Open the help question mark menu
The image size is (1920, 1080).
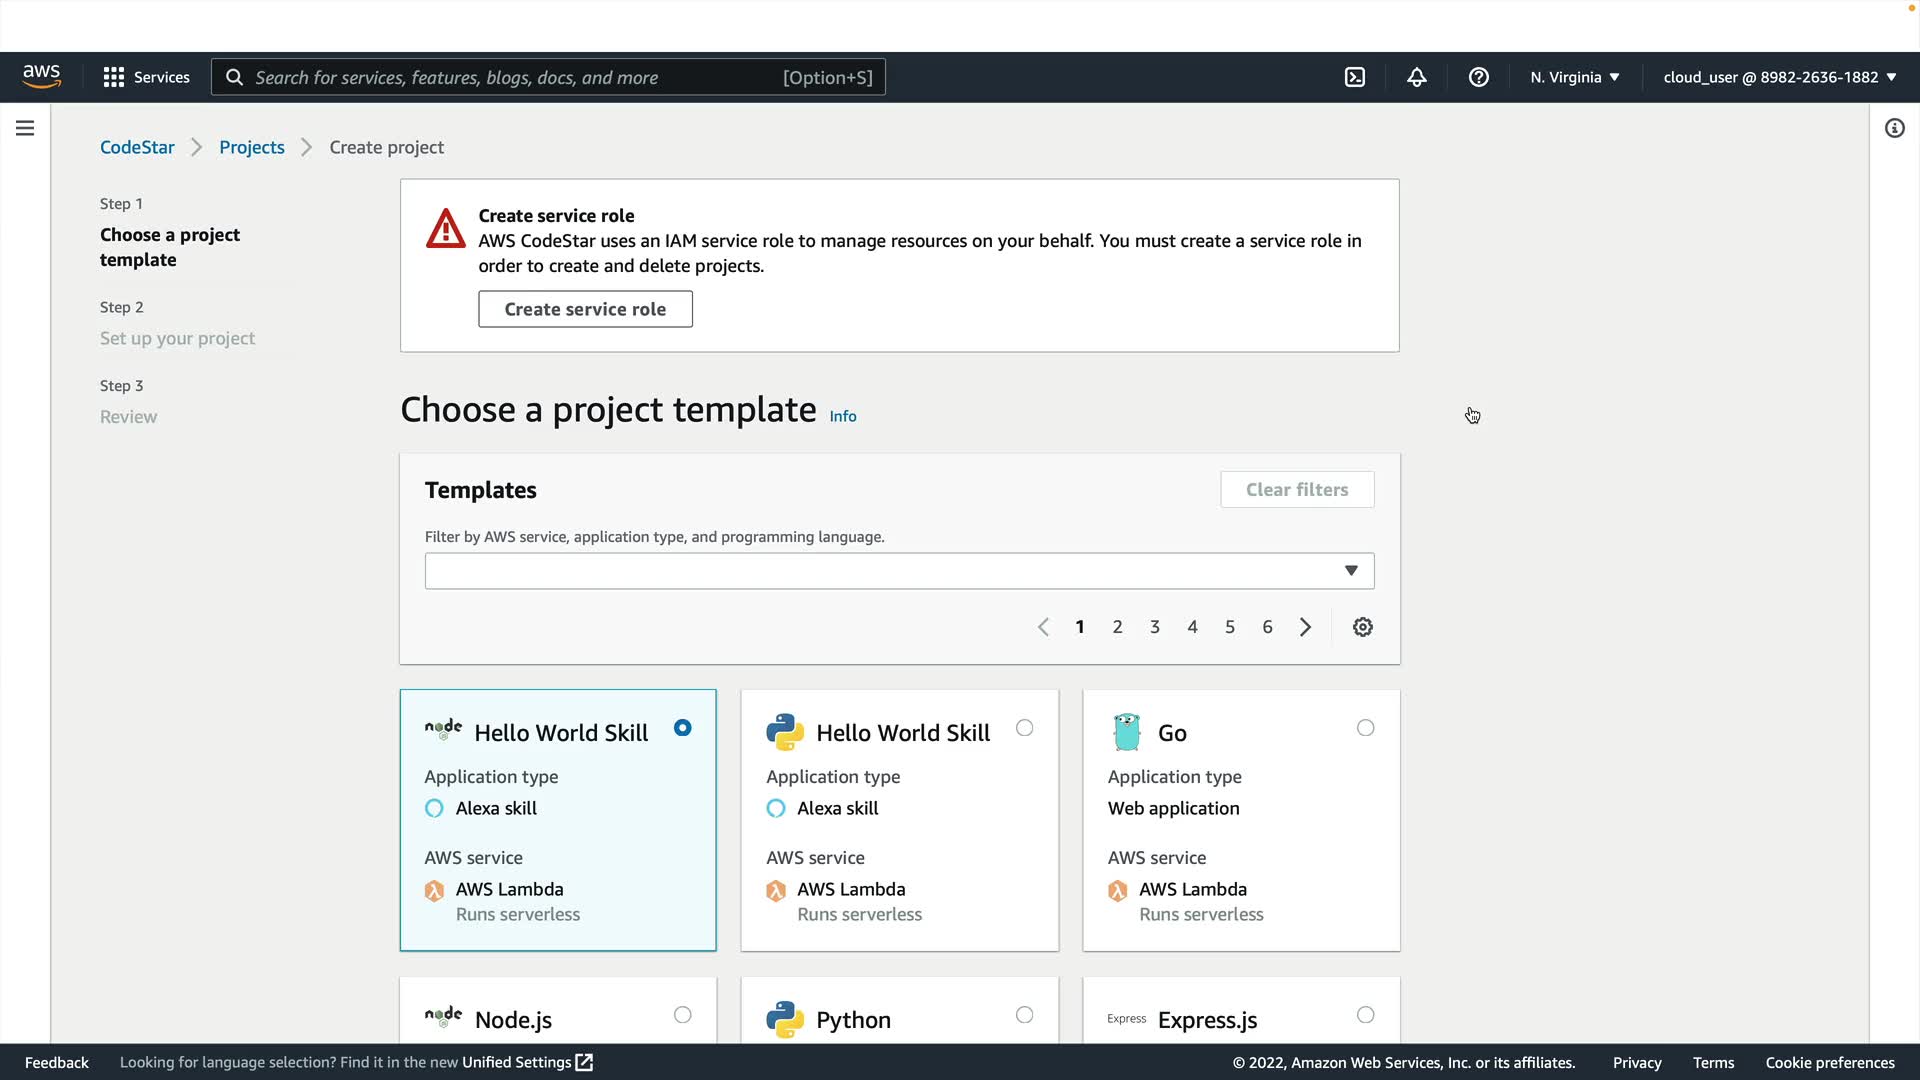1479,77
